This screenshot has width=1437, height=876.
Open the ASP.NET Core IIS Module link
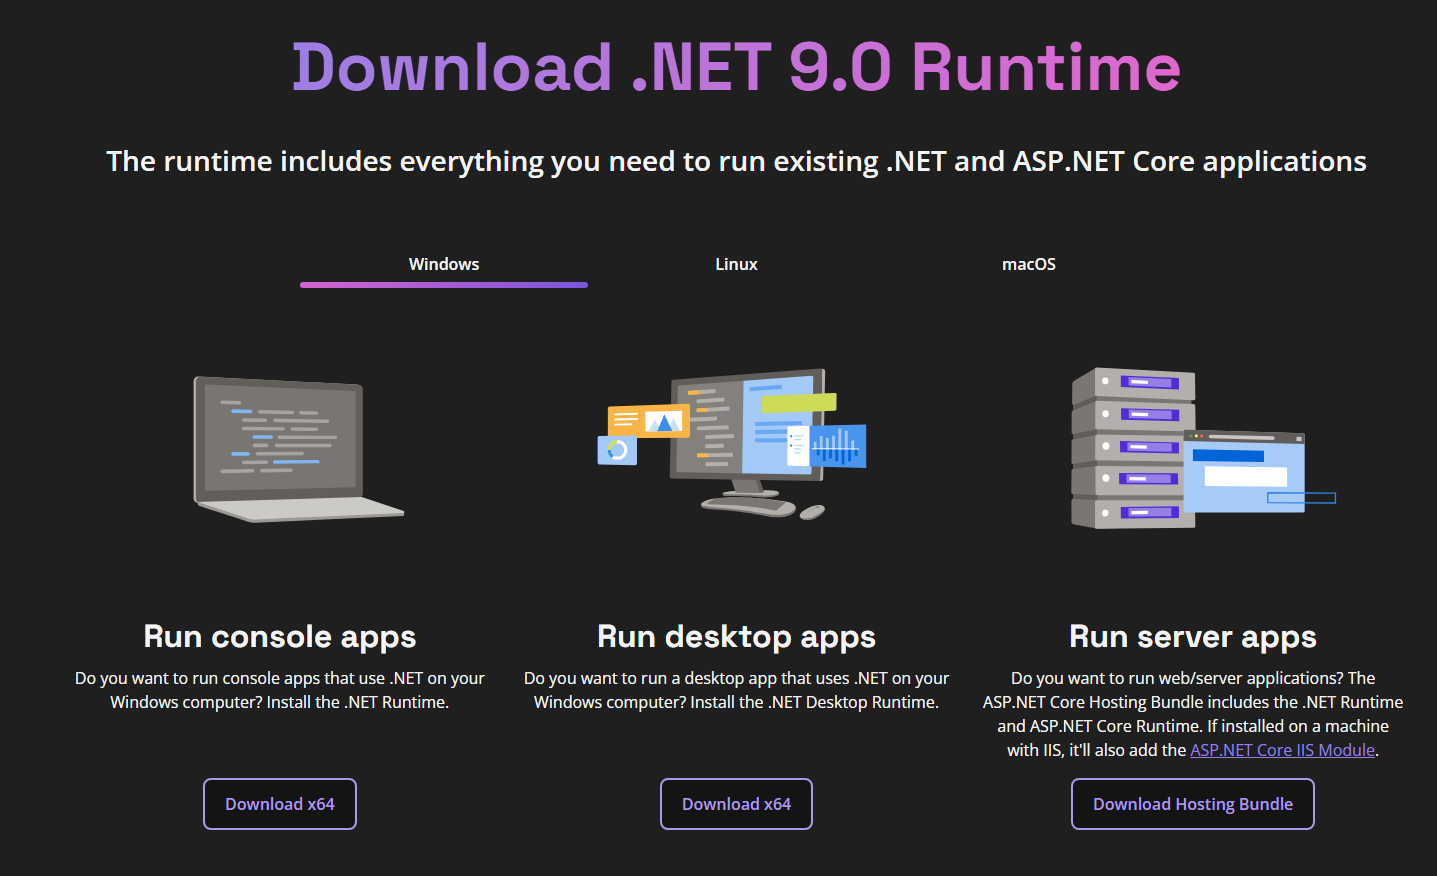pyautogui.click(x=1283, y=750)
